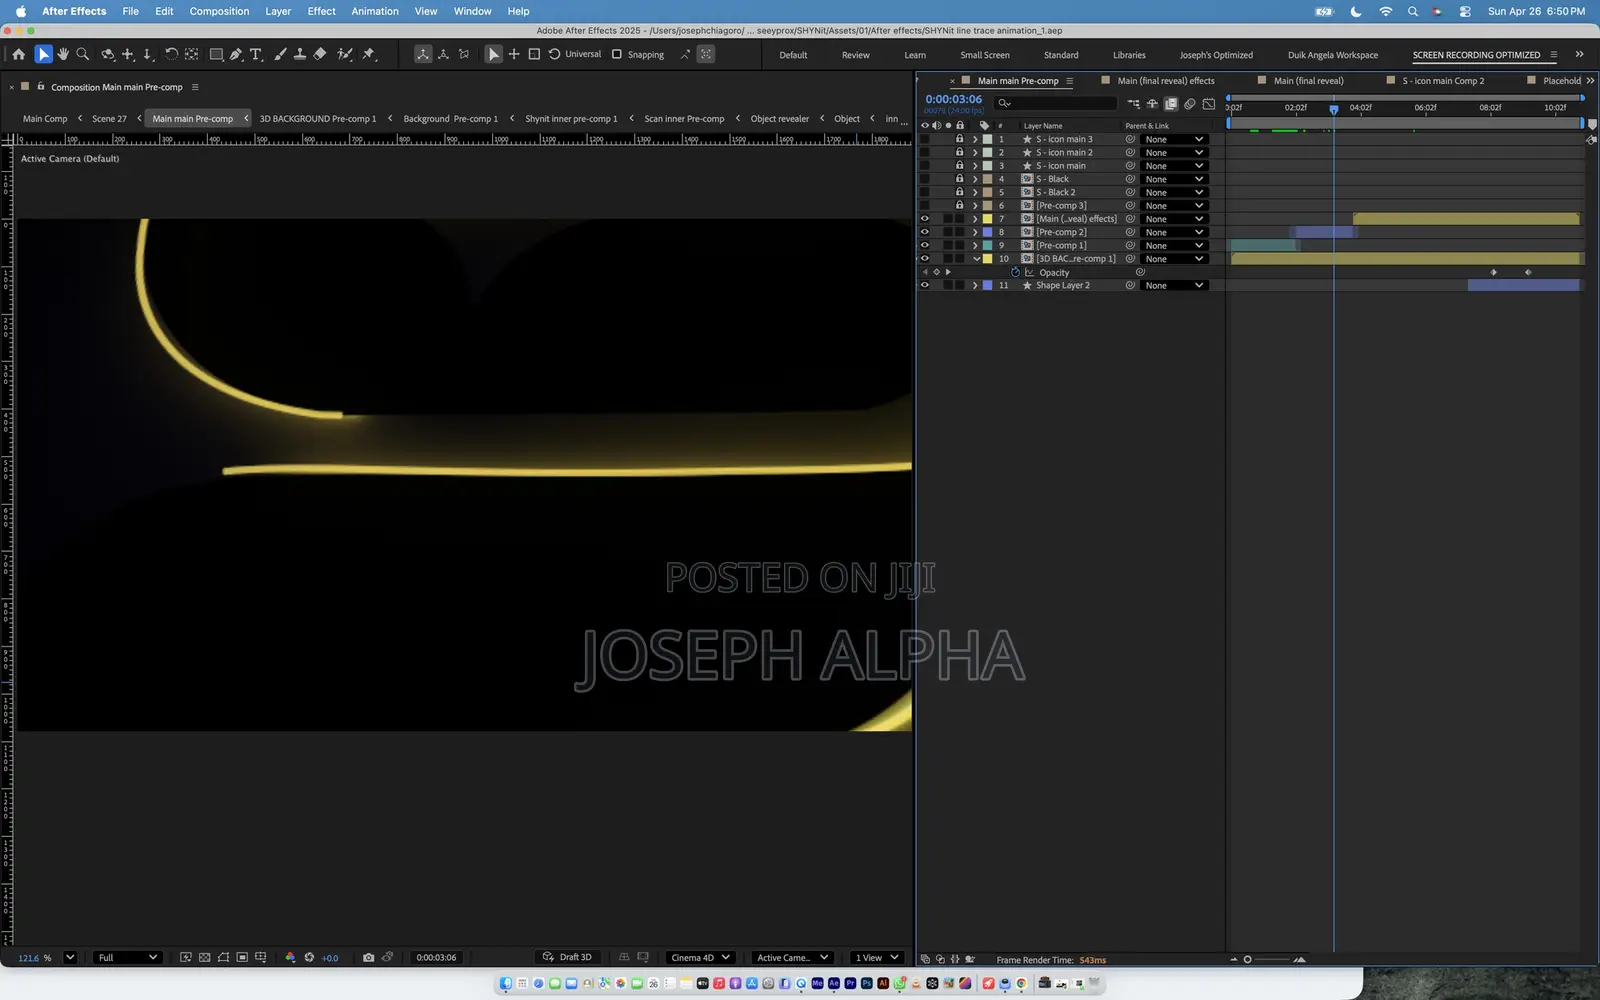Image resolution: width=1600 pixels, height=1000 pixels.
Task: Click the channel and color management icon
Action: click(290, 957)
